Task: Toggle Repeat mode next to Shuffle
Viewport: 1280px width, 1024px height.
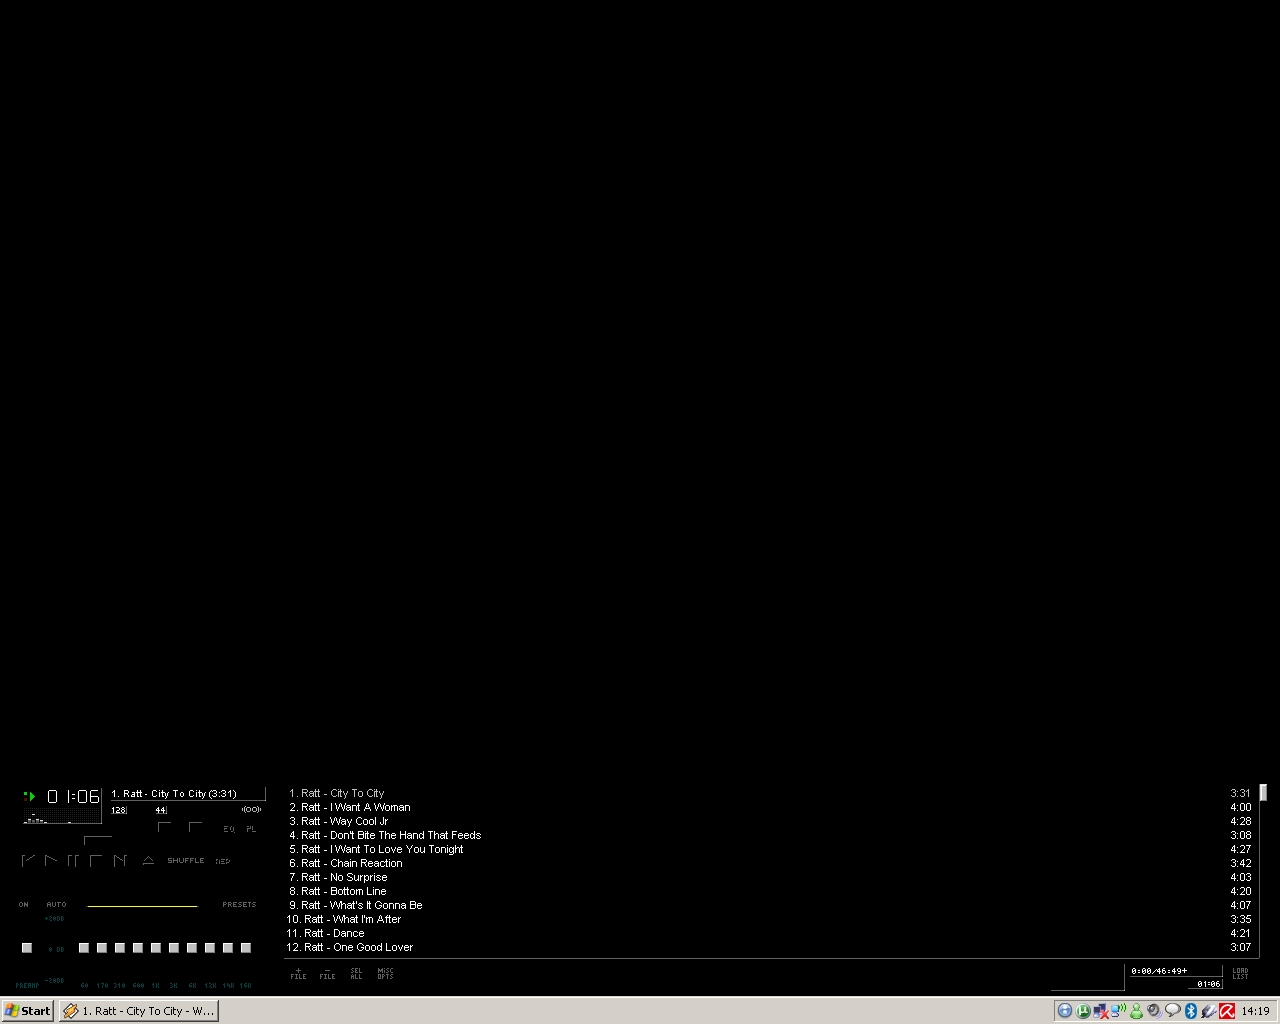Action: coord(223,861)
